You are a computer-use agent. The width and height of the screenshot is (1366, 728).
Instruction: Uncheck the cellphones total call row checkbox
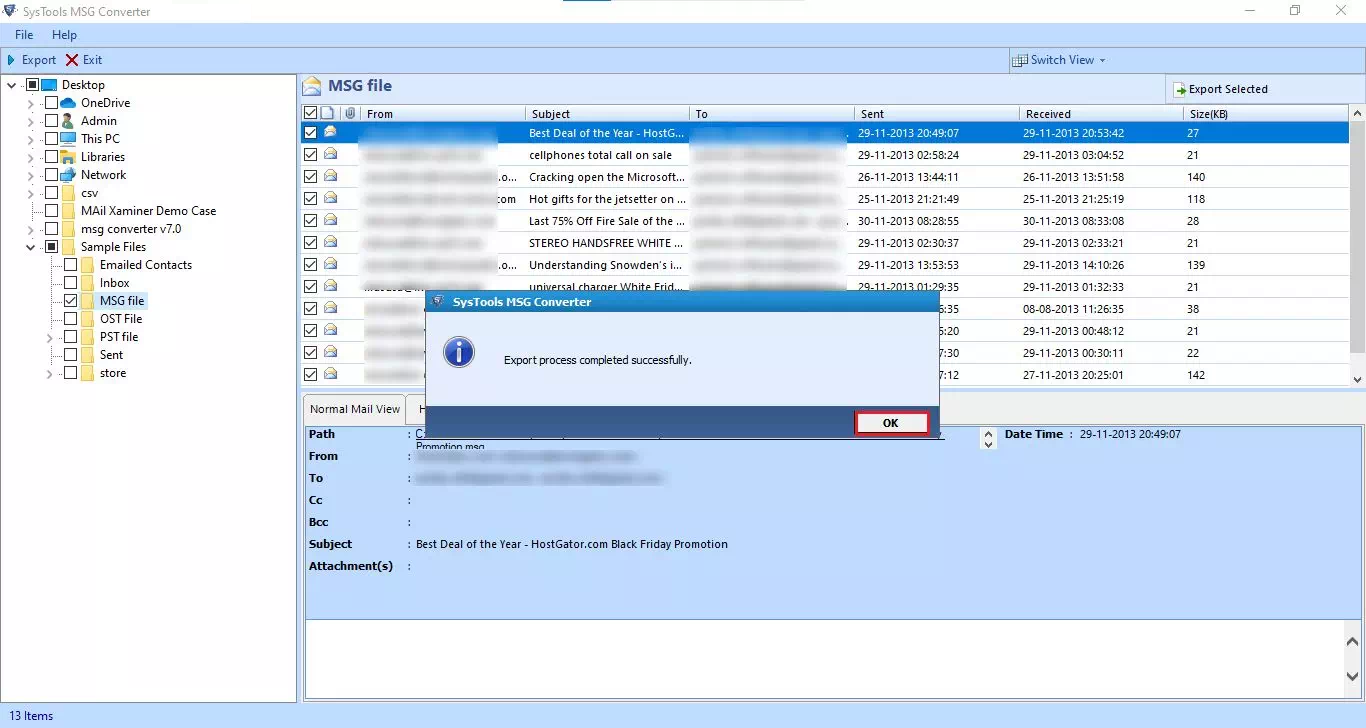(310, 154)
